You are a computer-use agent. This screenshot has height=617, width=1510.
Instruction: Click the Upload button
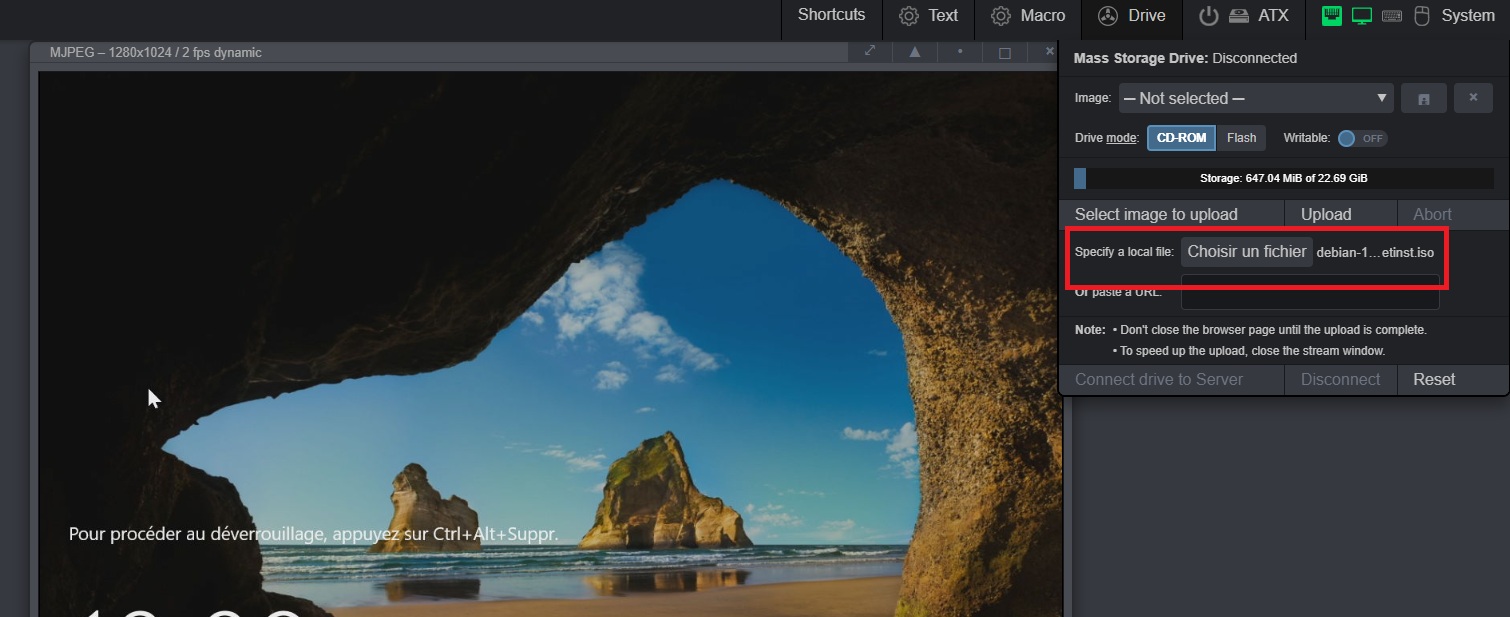1340,214
